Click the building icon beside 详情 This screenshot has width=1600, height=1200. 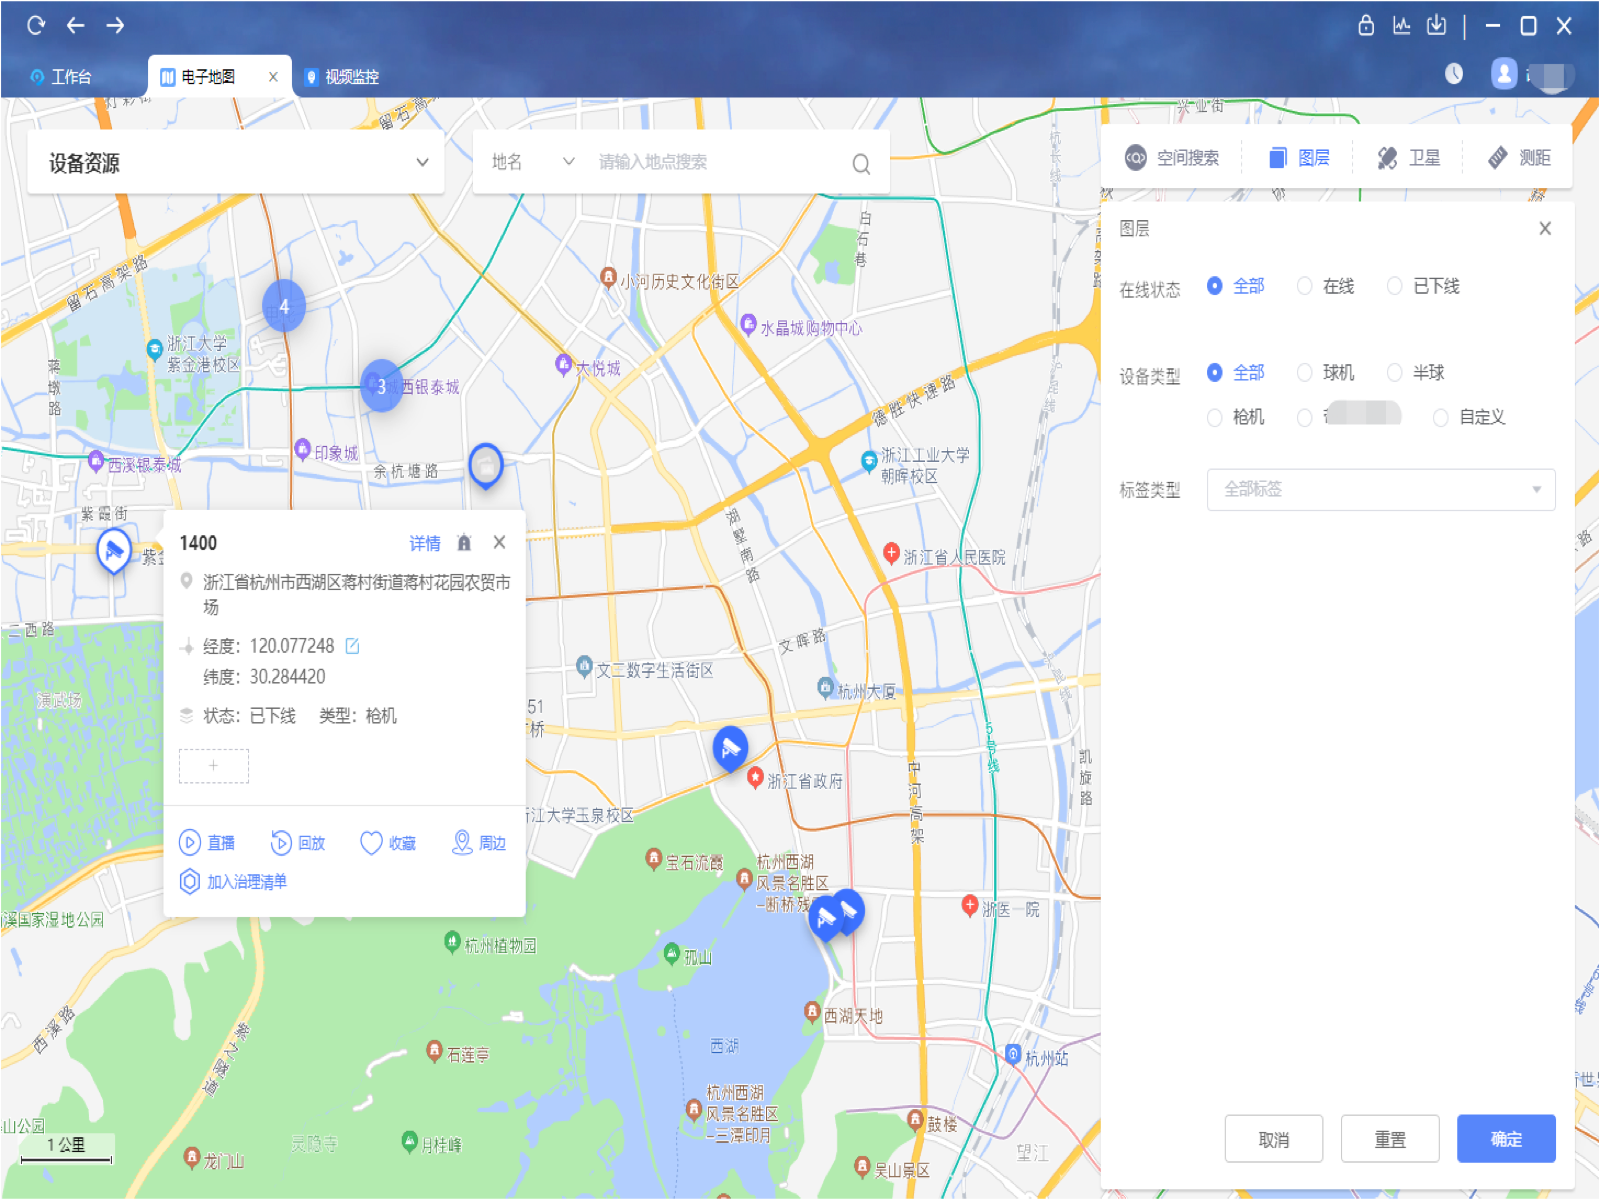pos(463,543)
